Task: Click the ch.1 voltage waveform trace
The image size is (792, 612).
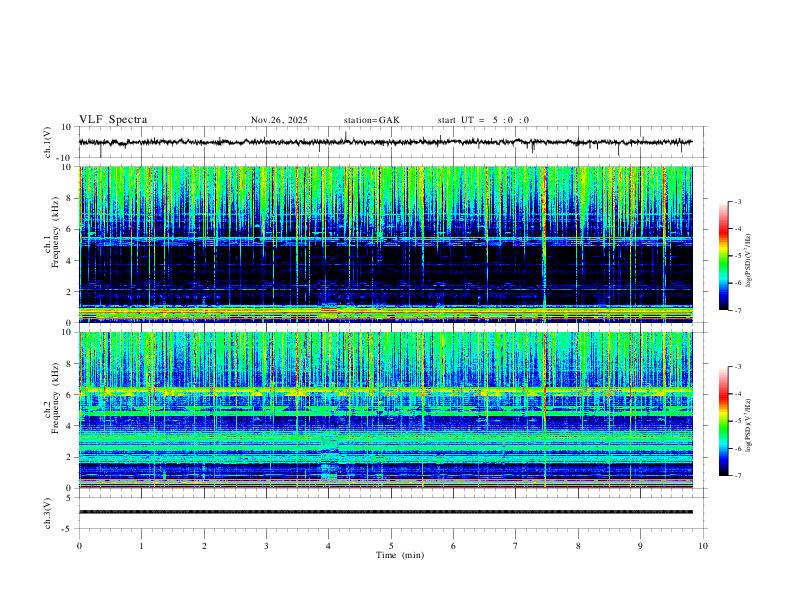Action: pyautogui.click(x=385, y=142)
